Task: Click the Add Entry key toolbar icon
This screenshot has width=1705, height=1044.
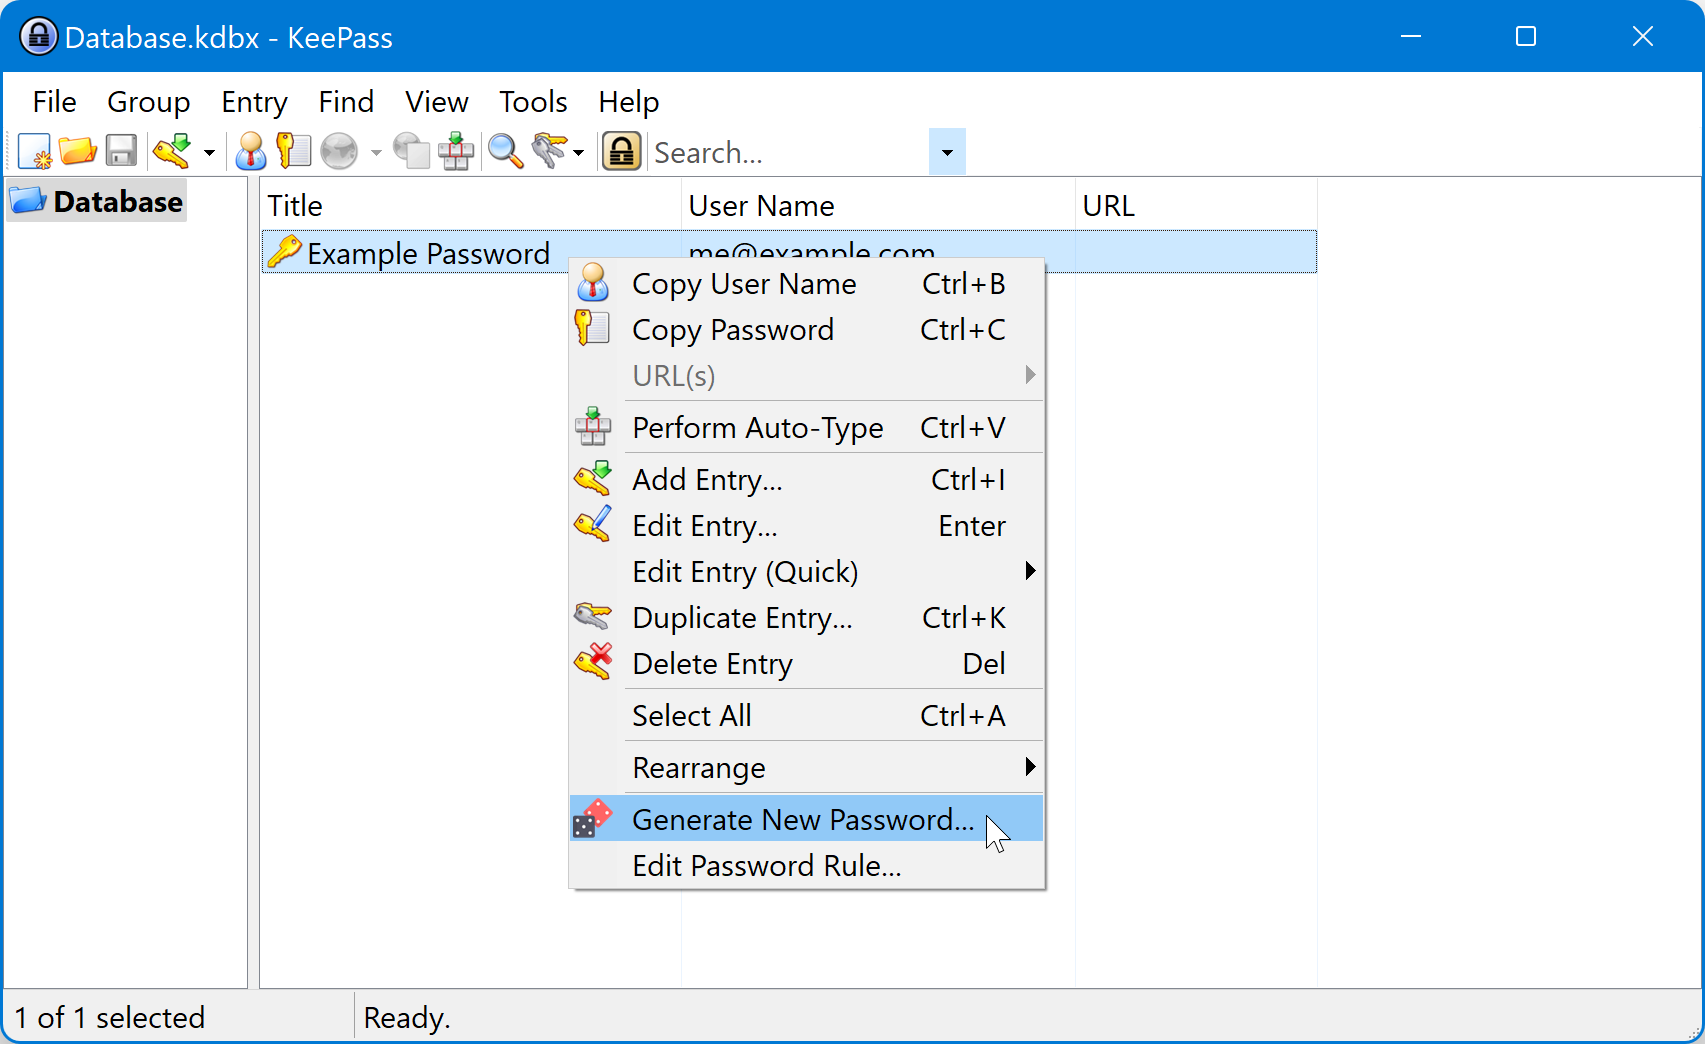Action: coord(173,152)
